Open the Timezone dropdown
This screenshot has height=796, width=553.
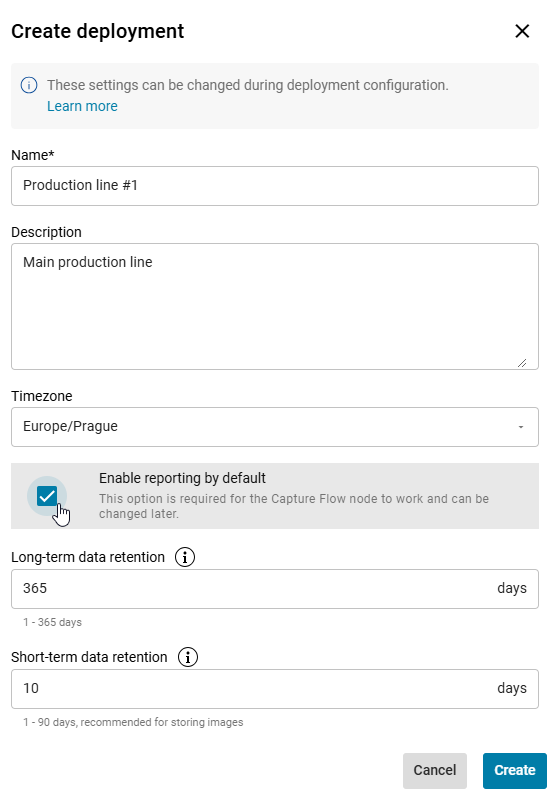pos(275,427)
